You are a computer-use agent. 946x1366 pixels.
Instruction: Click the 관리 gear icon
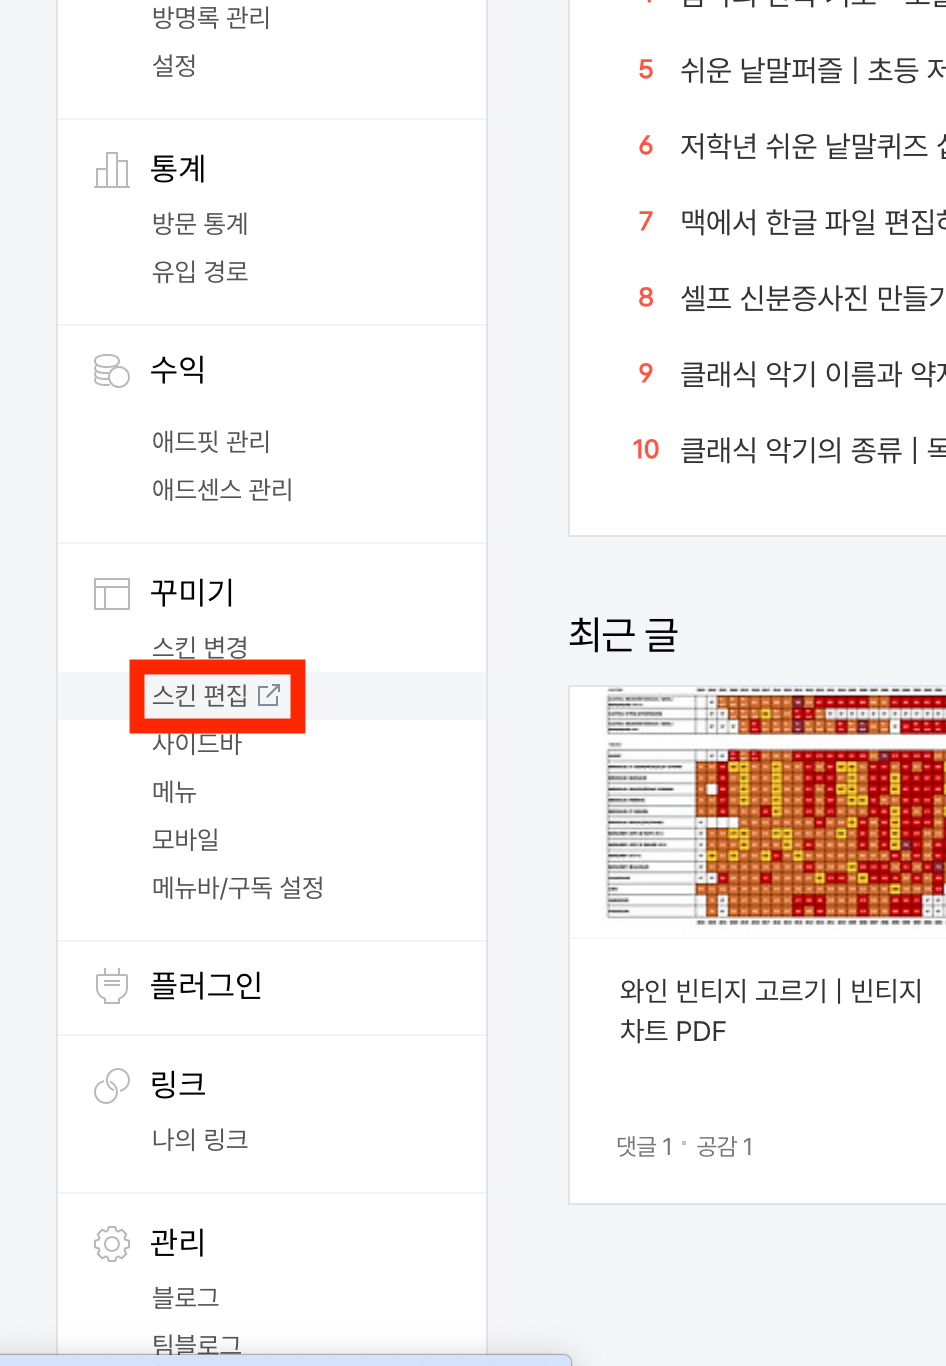click(111, 1243)
